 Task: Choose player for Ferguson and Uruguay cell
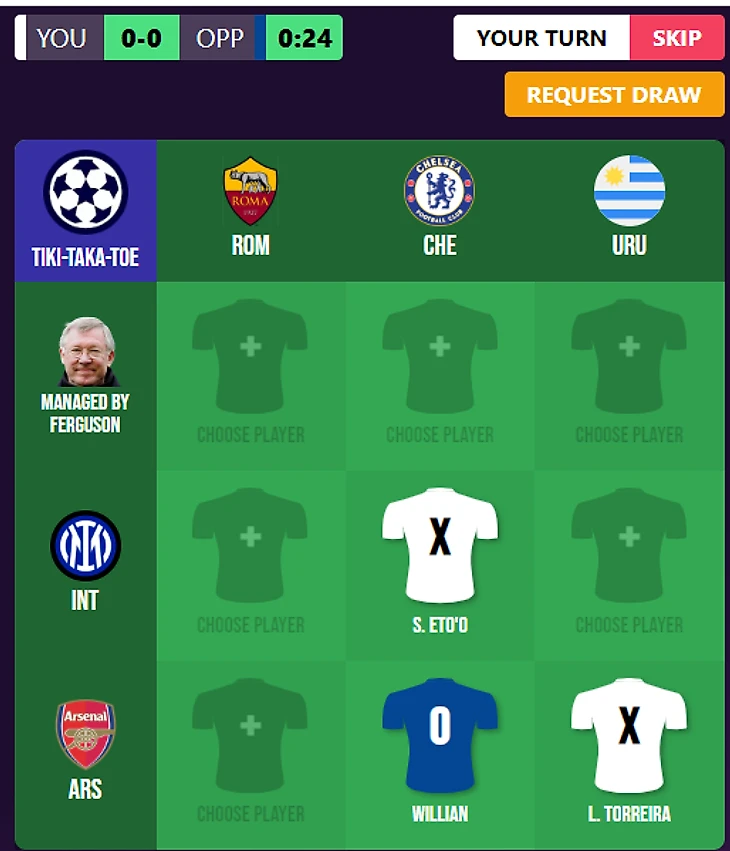pyautogui.click(x=630, y=376)
